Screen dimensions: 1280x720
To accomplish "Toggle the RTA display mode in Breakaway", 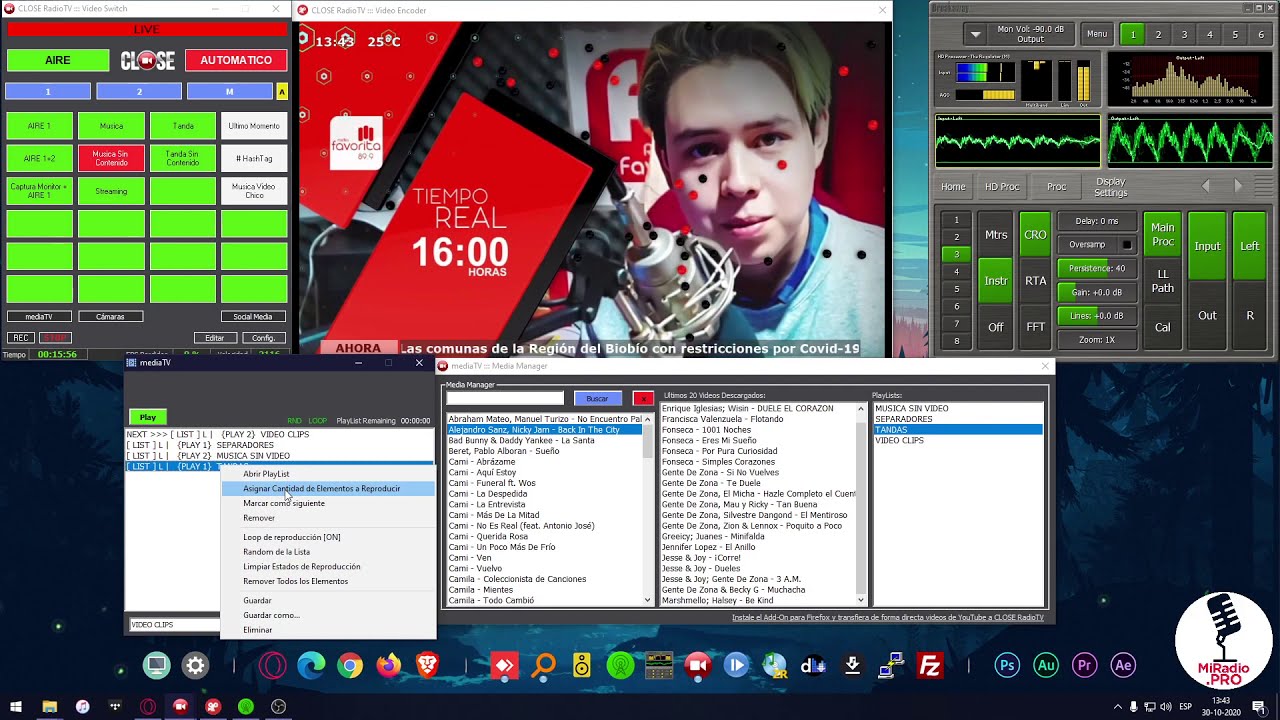I will pyautogui.click(x=1035, y=281).
